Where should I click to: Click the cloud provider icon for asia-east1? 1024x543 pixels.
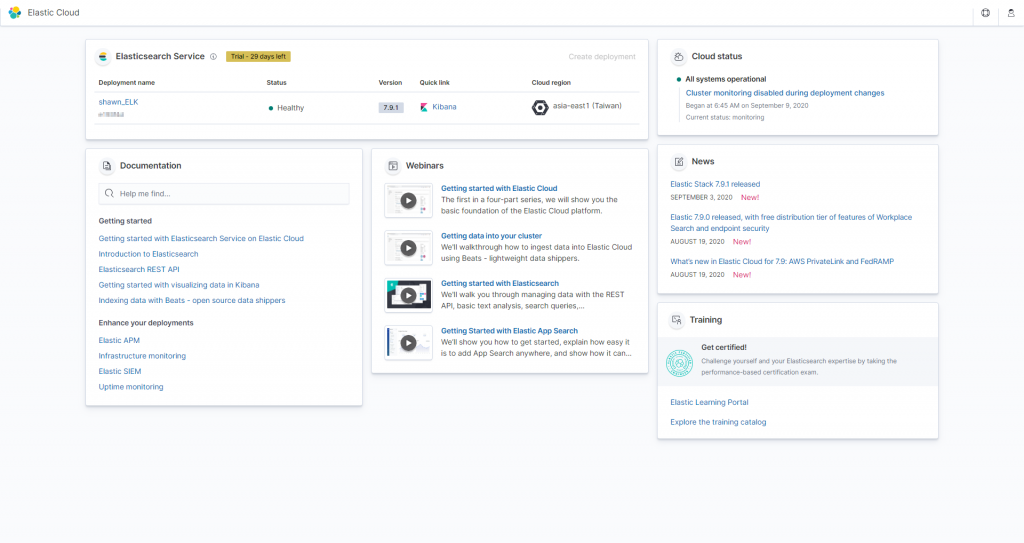(539, 107)
